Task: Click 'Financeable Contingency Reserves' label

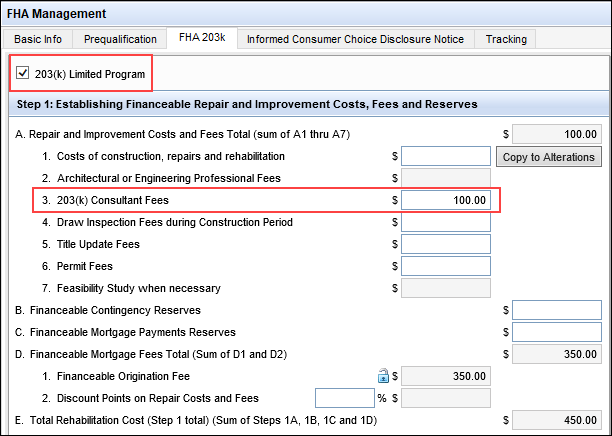Action: pyautogui.click(x=115, y=310)
